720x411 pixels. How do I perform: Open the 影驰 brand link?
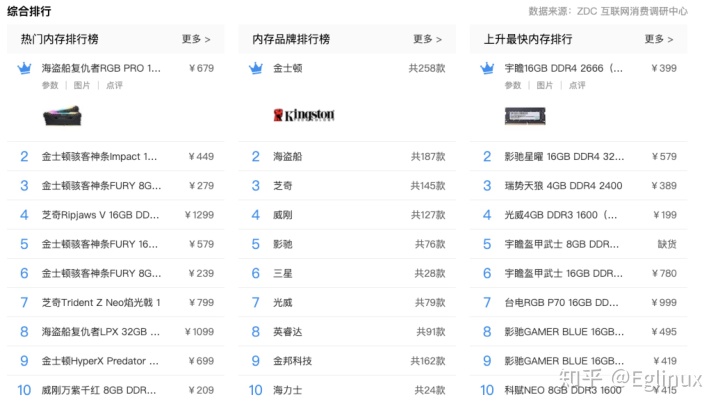[282, 244]
